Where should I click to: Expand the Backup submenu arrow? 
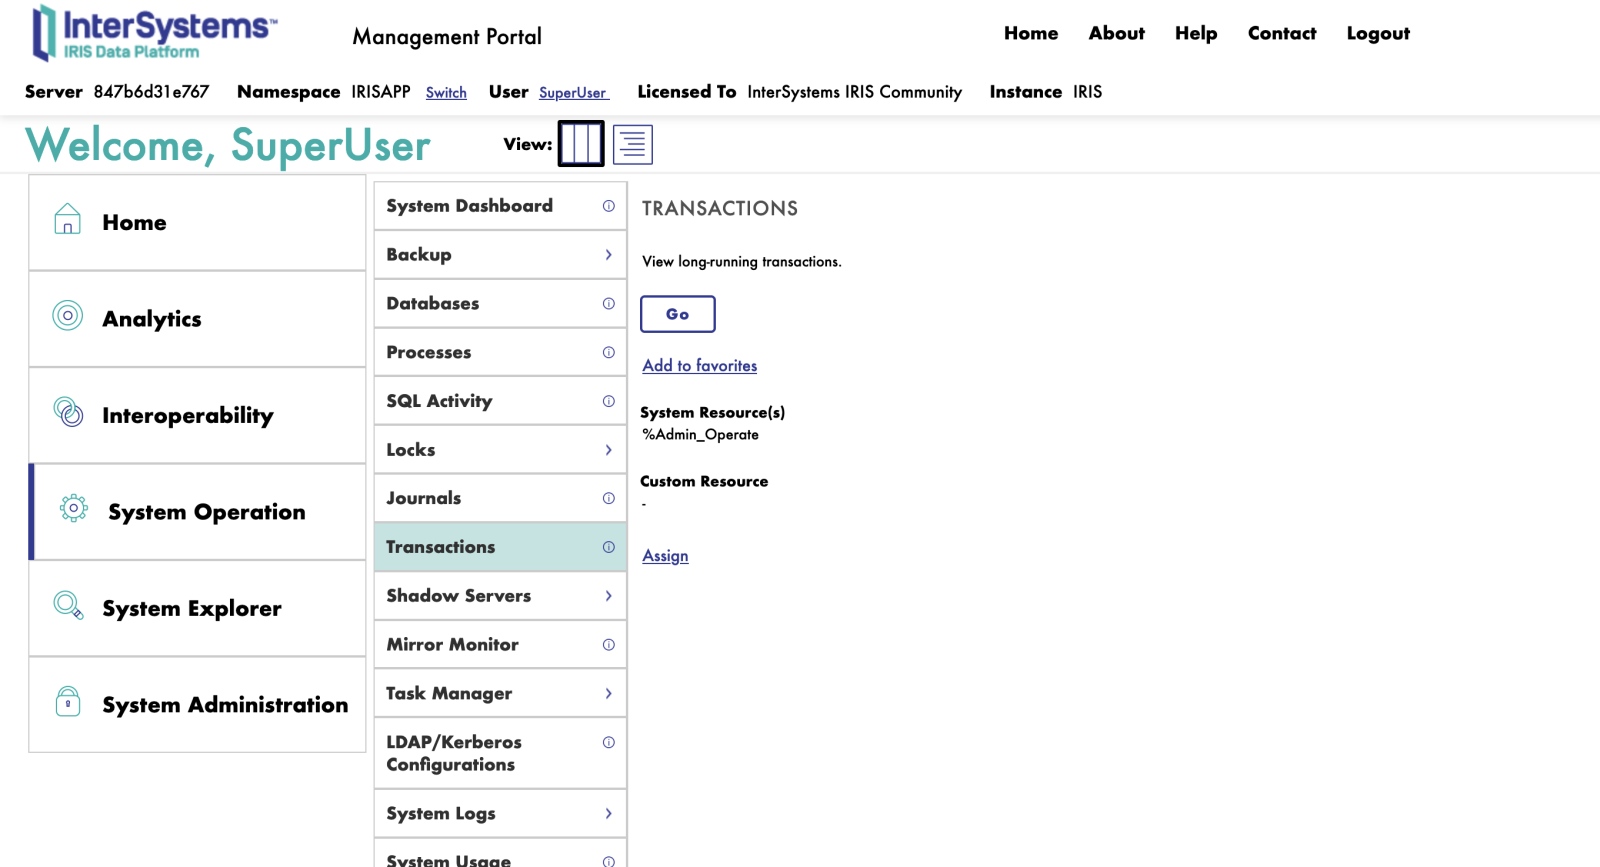click(608, 255)
